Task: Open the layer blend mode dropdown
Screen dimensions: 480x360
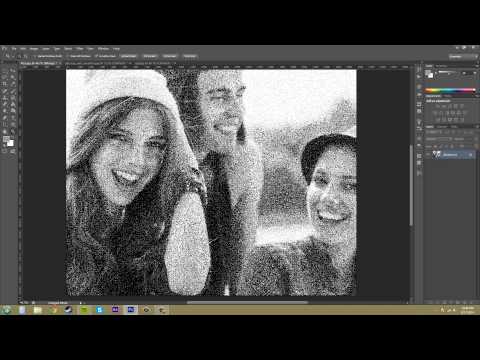Action: coord(439,139)
